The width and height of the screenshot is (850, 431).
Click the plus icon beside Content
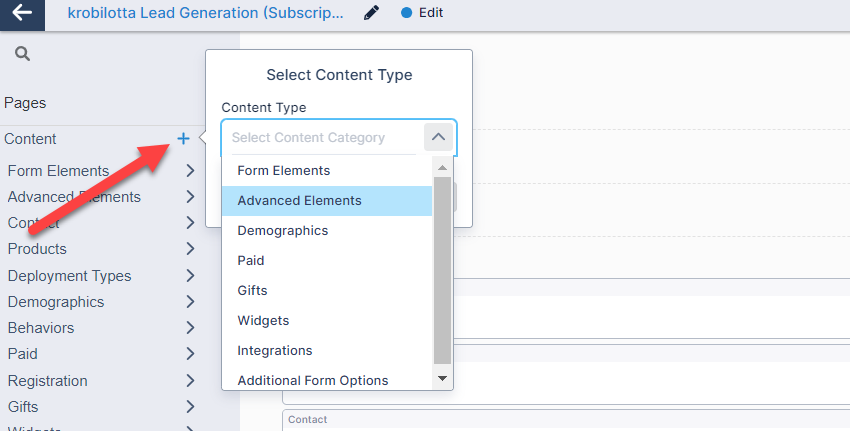tap(183, 139)
